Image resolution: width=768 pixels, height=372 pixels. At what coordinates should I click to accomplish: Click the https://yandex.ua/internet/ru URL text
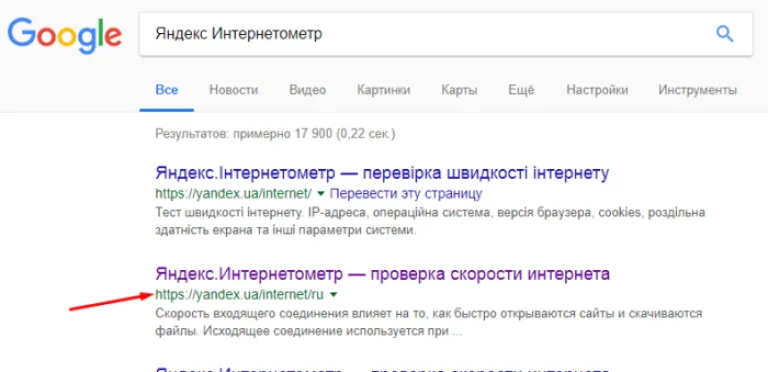pyautogui.click(x=240, y=295)
